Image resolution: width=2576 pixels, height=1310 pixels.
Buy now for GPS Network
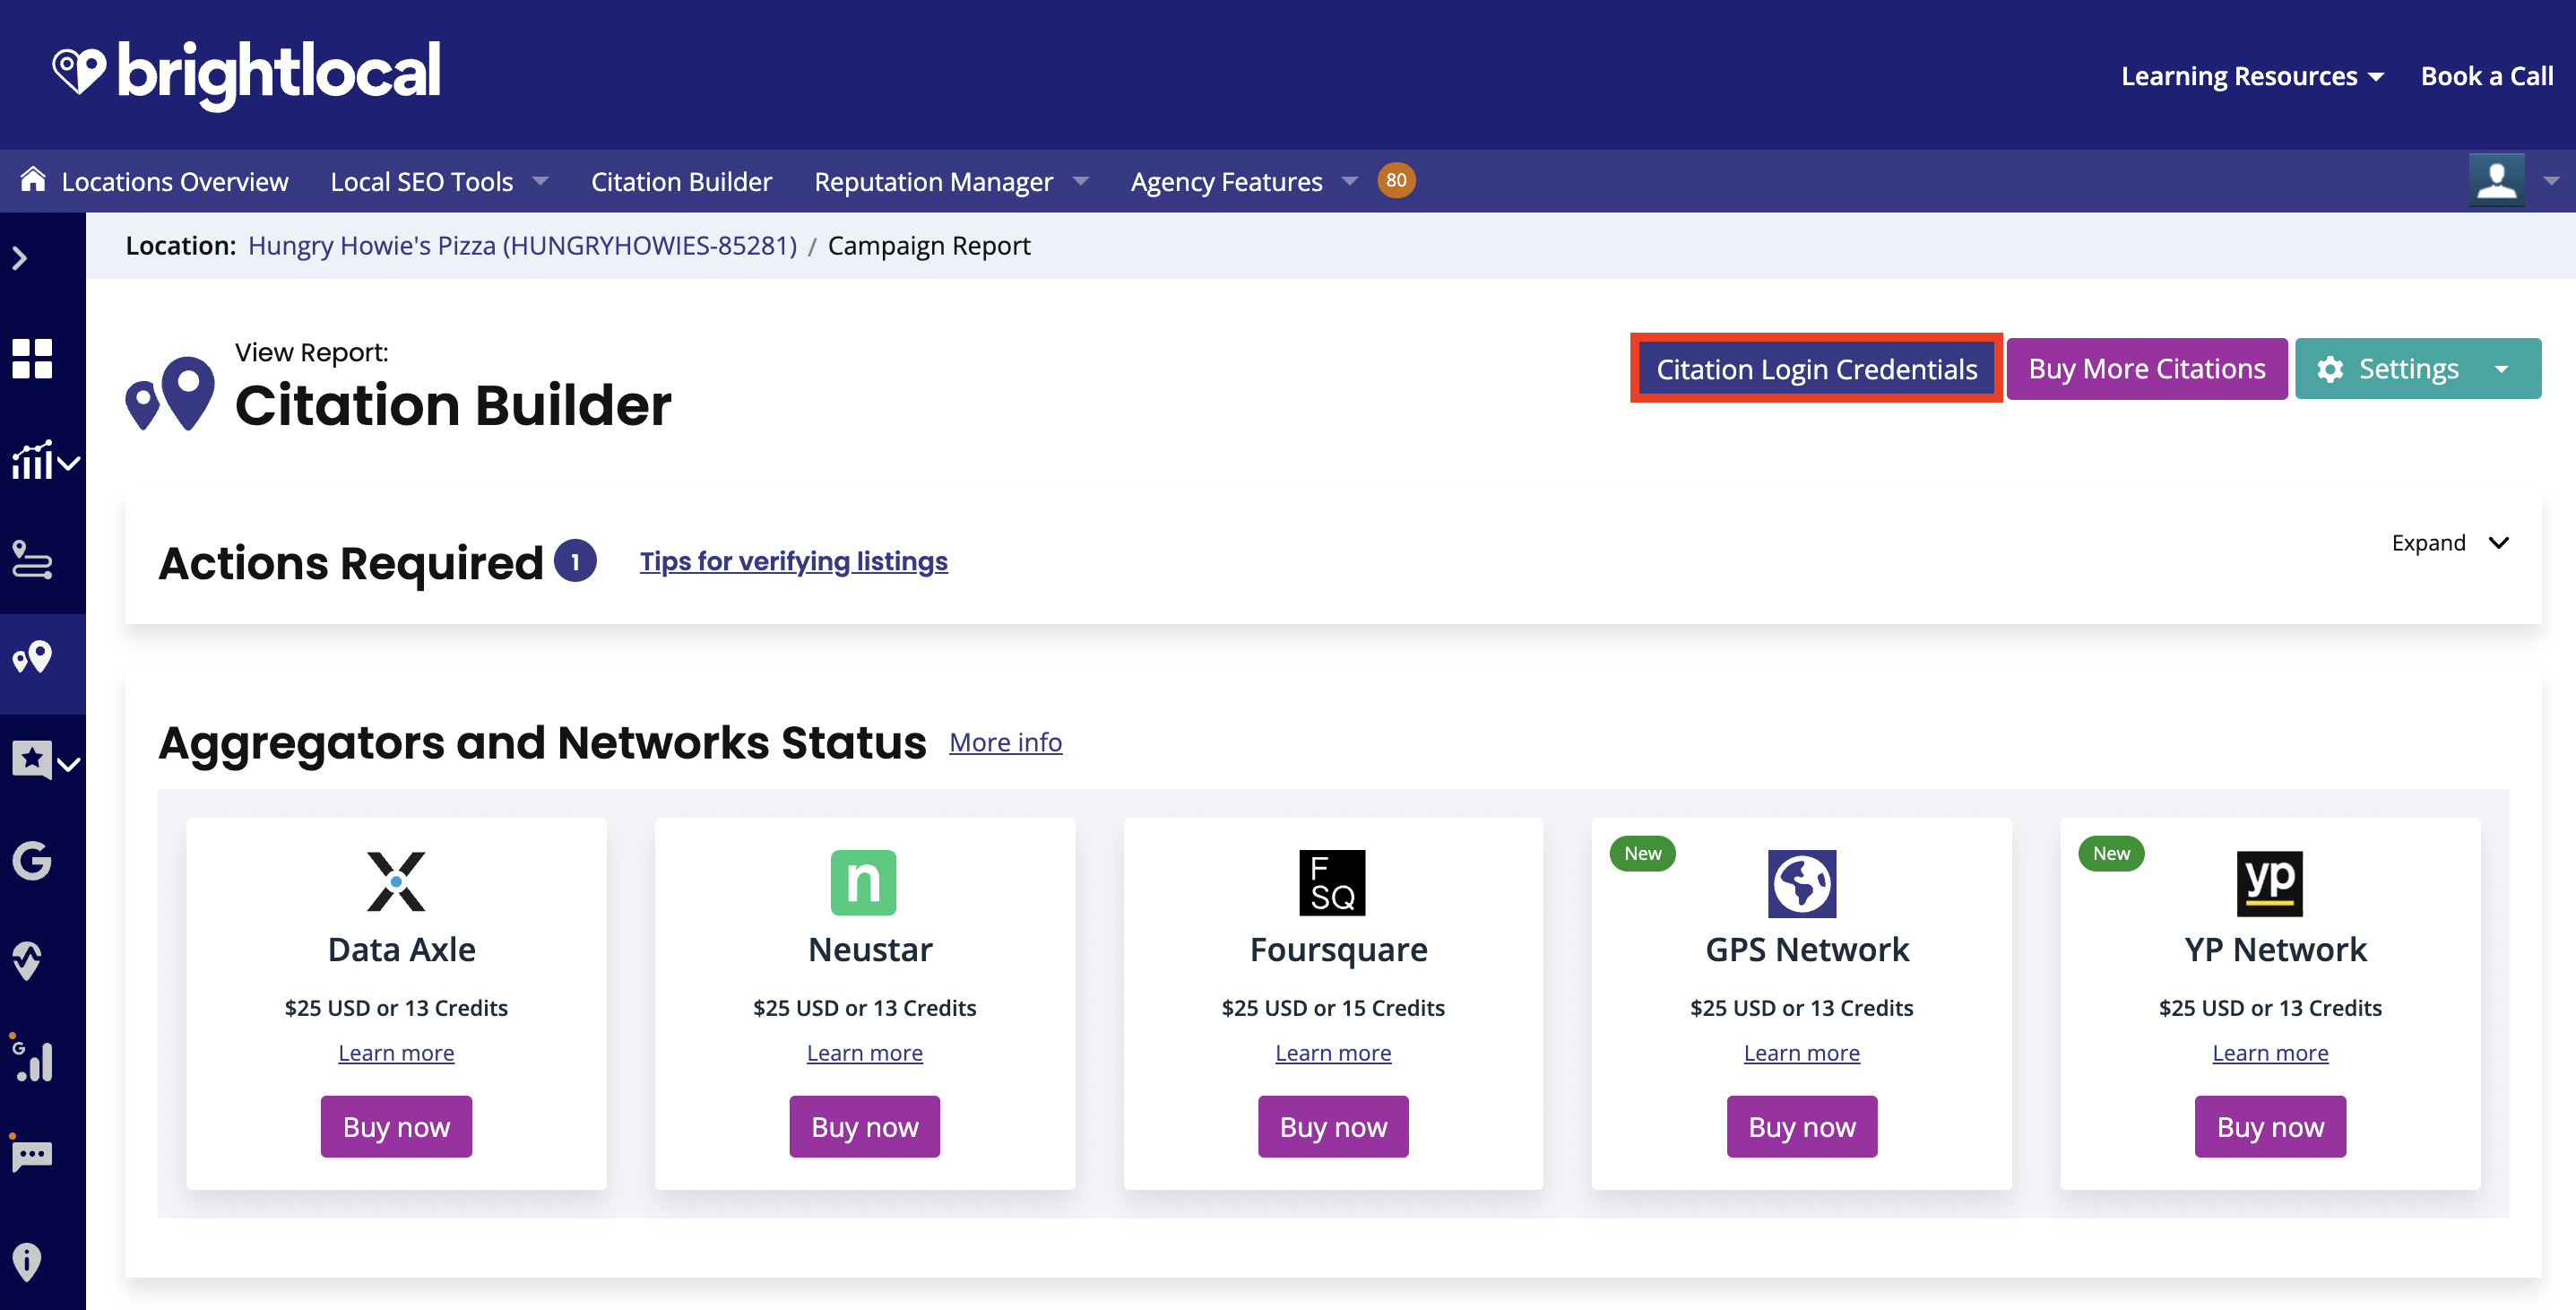[x=1802, y=1127]
